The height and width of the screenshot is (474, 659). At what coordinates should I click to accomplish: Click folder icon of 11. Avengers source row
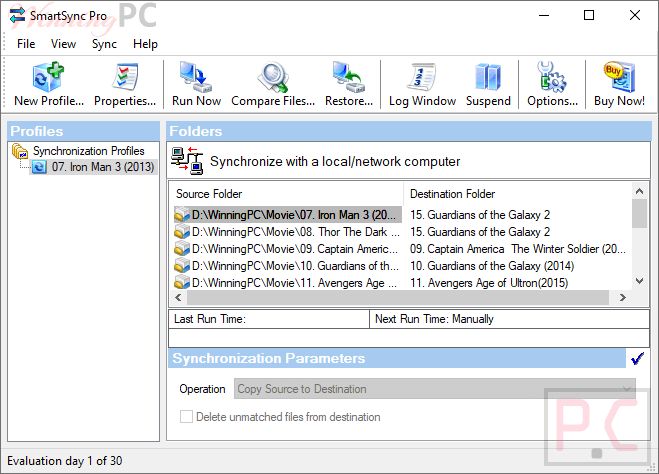tap(182, 282)
